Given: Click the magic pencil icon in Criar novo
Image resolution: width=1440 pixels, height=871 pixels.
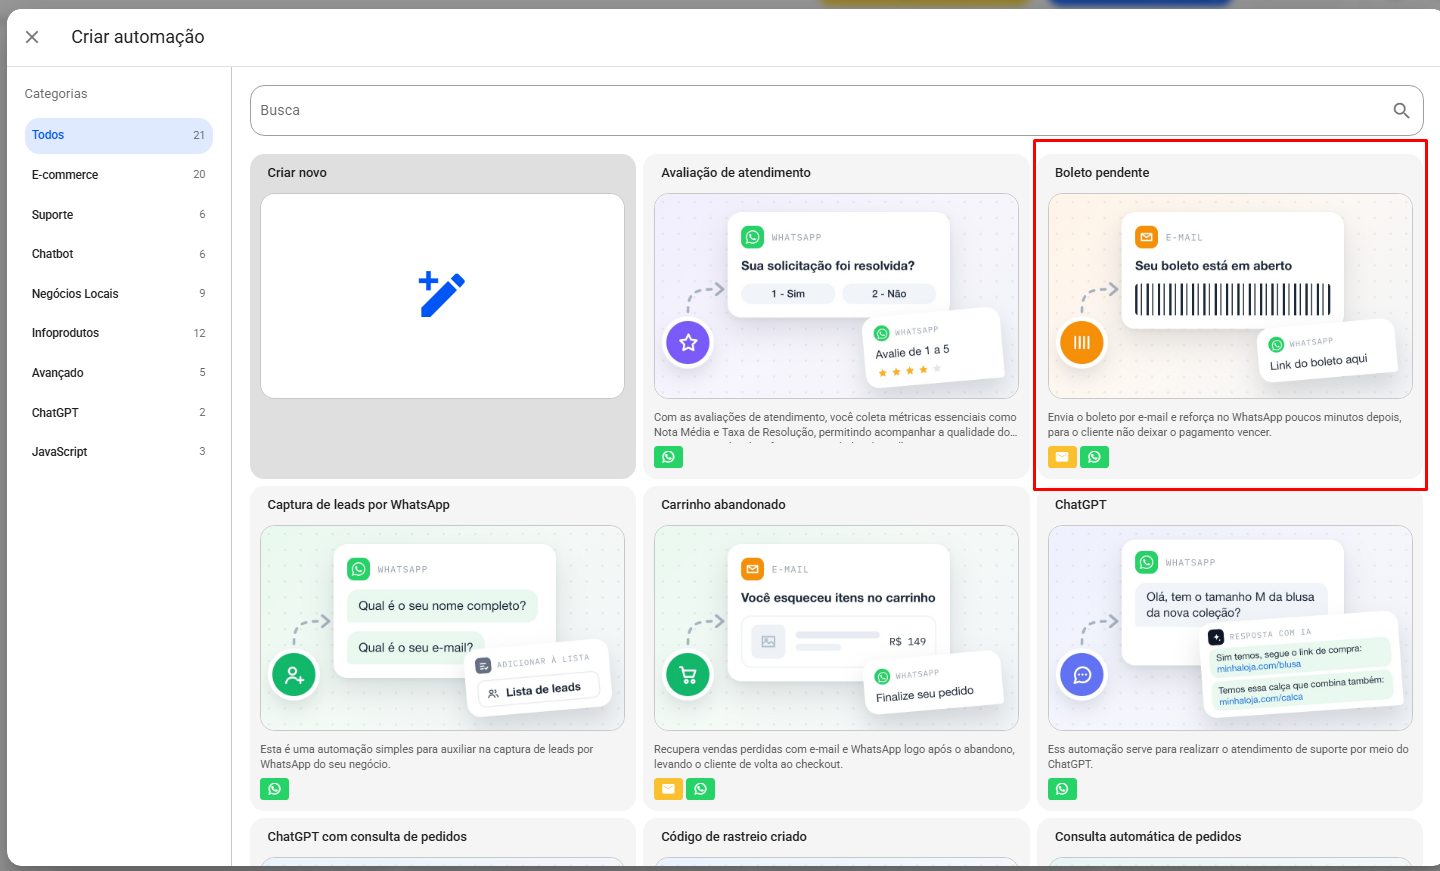Looking at the screenshot, I should (x=442, y=295).
